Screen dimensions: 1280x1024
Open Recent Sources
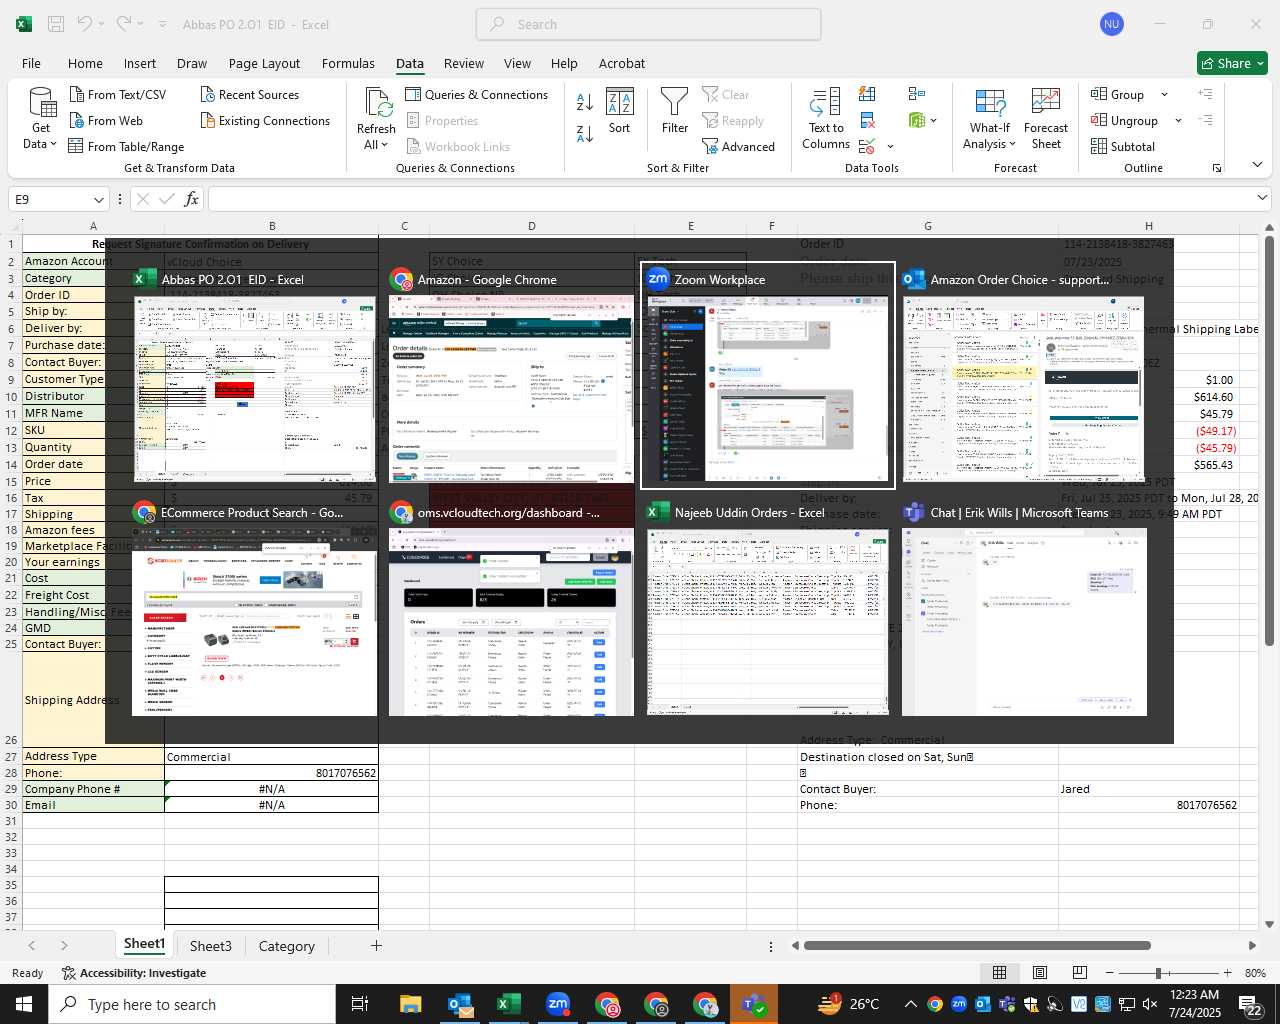coord(250,94)
